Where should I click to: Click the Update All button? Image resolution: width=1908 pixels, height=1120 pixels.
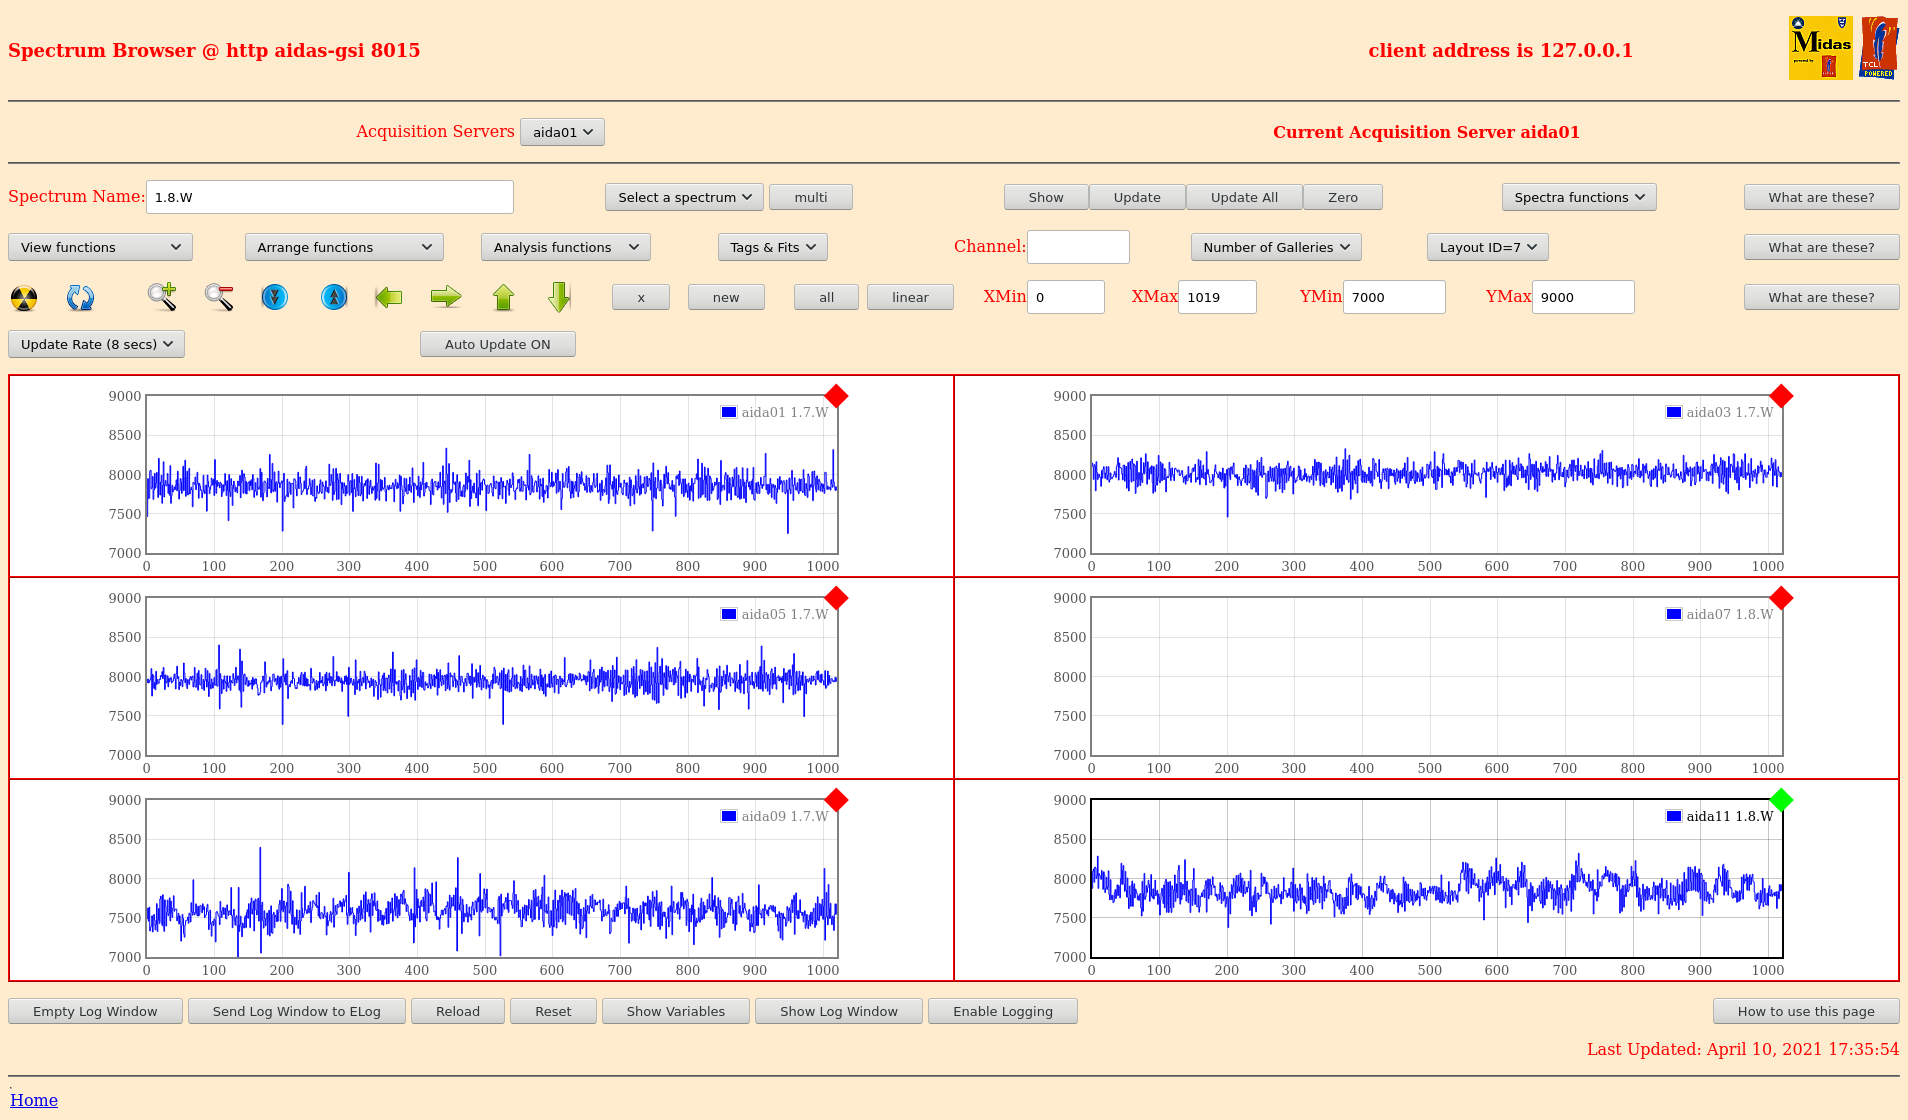(x=1244, y=197)
